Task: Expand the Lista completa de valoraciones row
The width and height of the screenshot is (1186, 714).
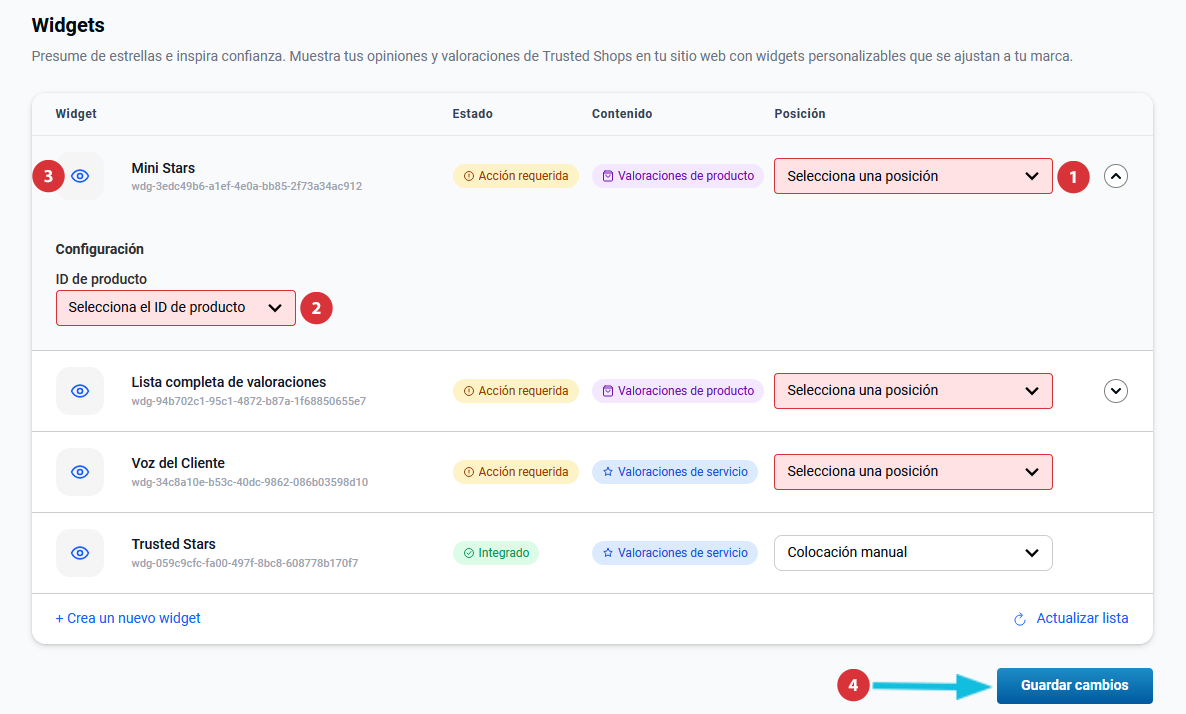Action: tap(1116, 391)
